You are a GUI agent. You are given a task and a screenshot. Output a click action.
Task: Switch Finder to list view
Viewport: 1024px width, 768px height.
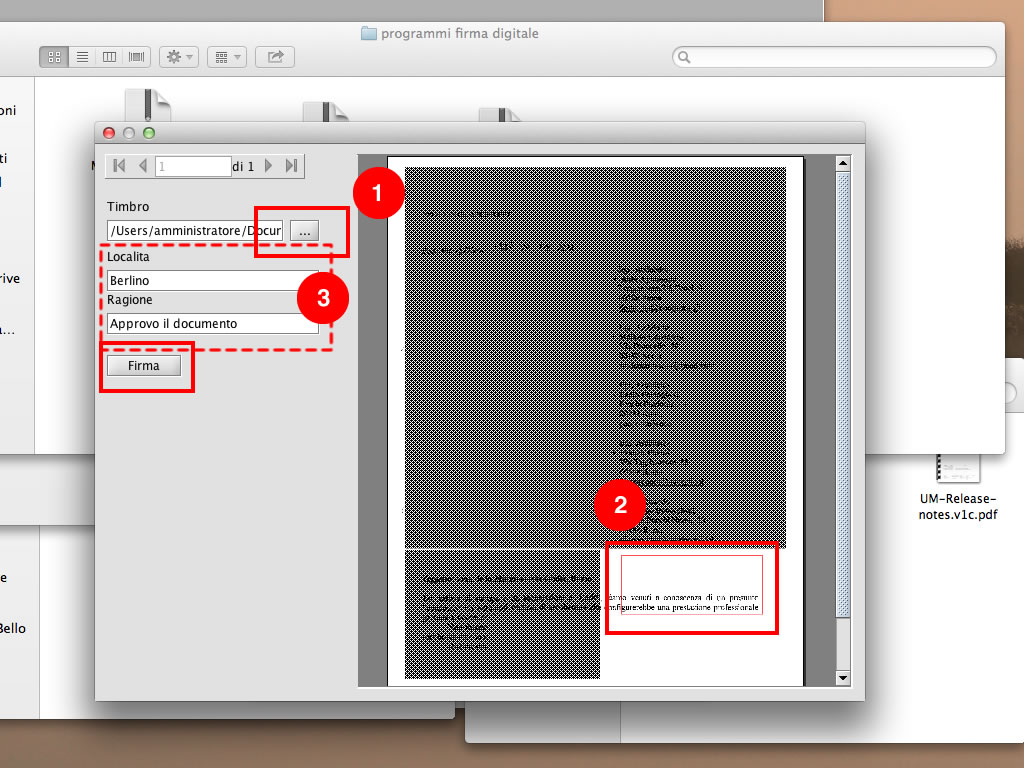pos(82,57)
